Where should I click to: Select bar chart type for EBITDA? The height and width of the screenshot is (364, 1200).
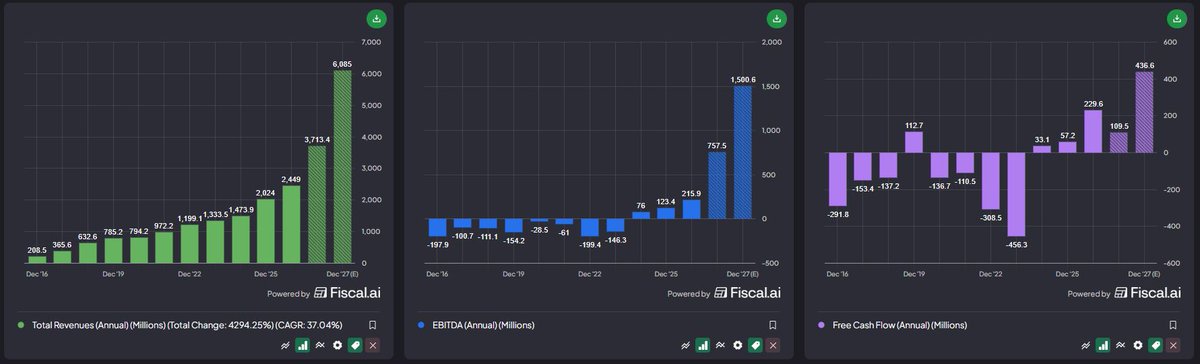pyautogui.click(x=702, y=345)
